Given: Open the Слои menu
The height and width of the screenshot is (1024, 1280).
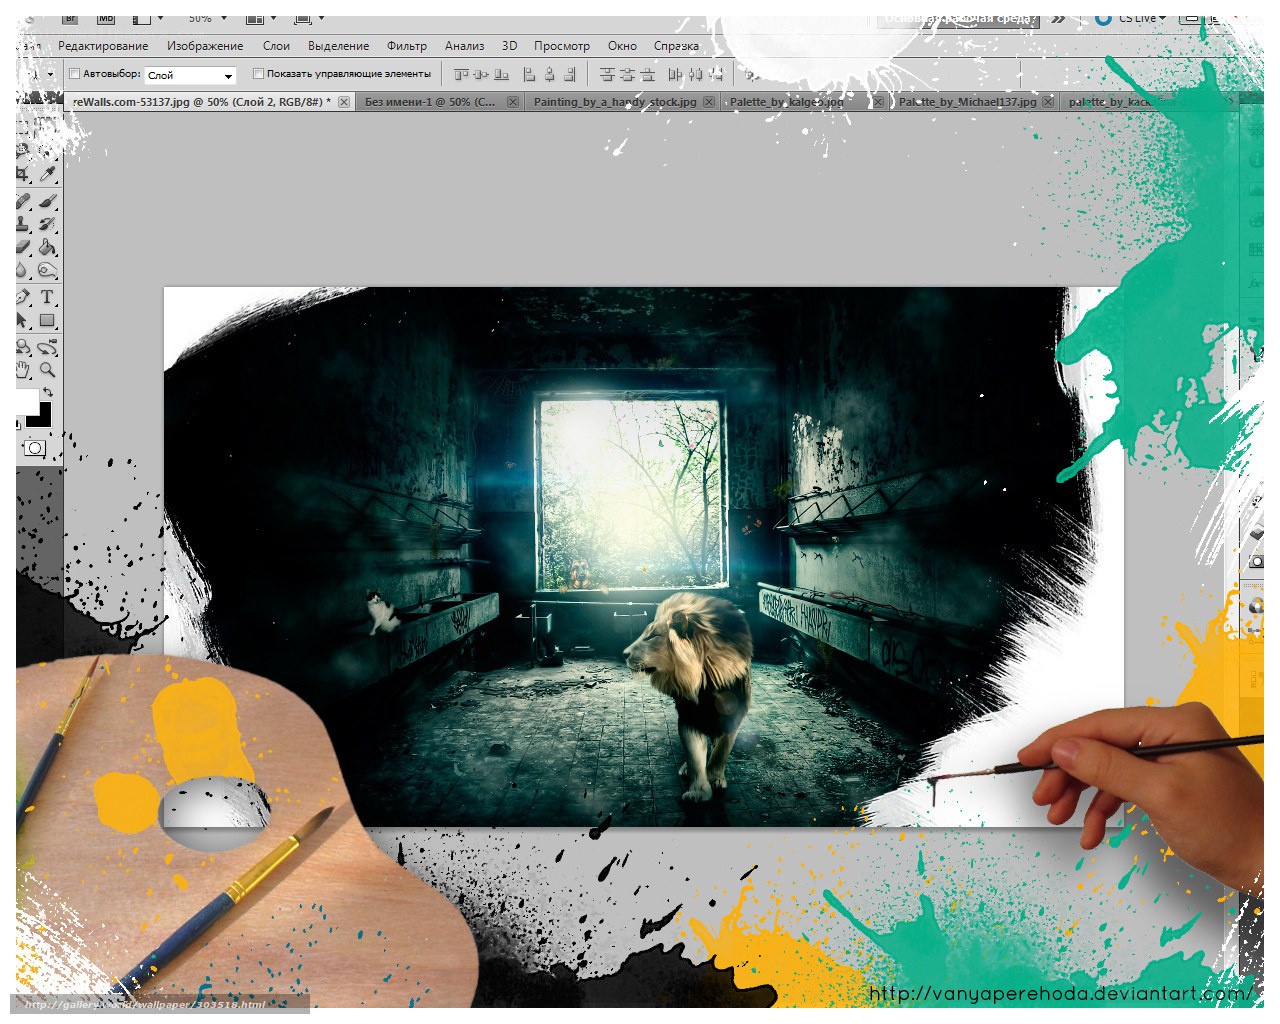Looking at the screenshot, I should tap(276, 46).
